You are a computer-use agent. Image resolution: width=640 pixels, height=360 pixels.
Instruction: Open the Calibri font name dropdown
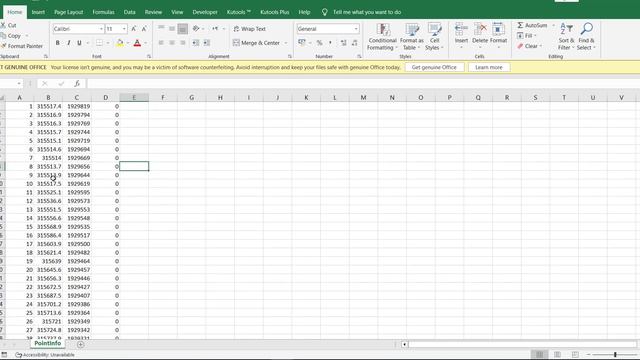pyautogui.click(x=101, y=29)
